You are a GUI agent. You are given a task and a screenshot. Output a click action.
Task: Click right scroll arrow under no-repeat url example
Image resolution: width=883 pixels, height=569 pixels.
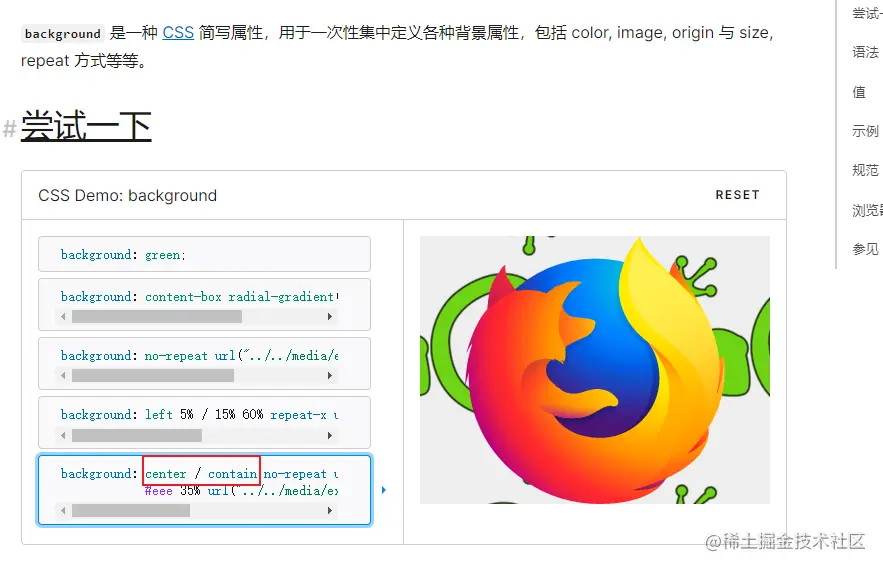coord(329,376)
